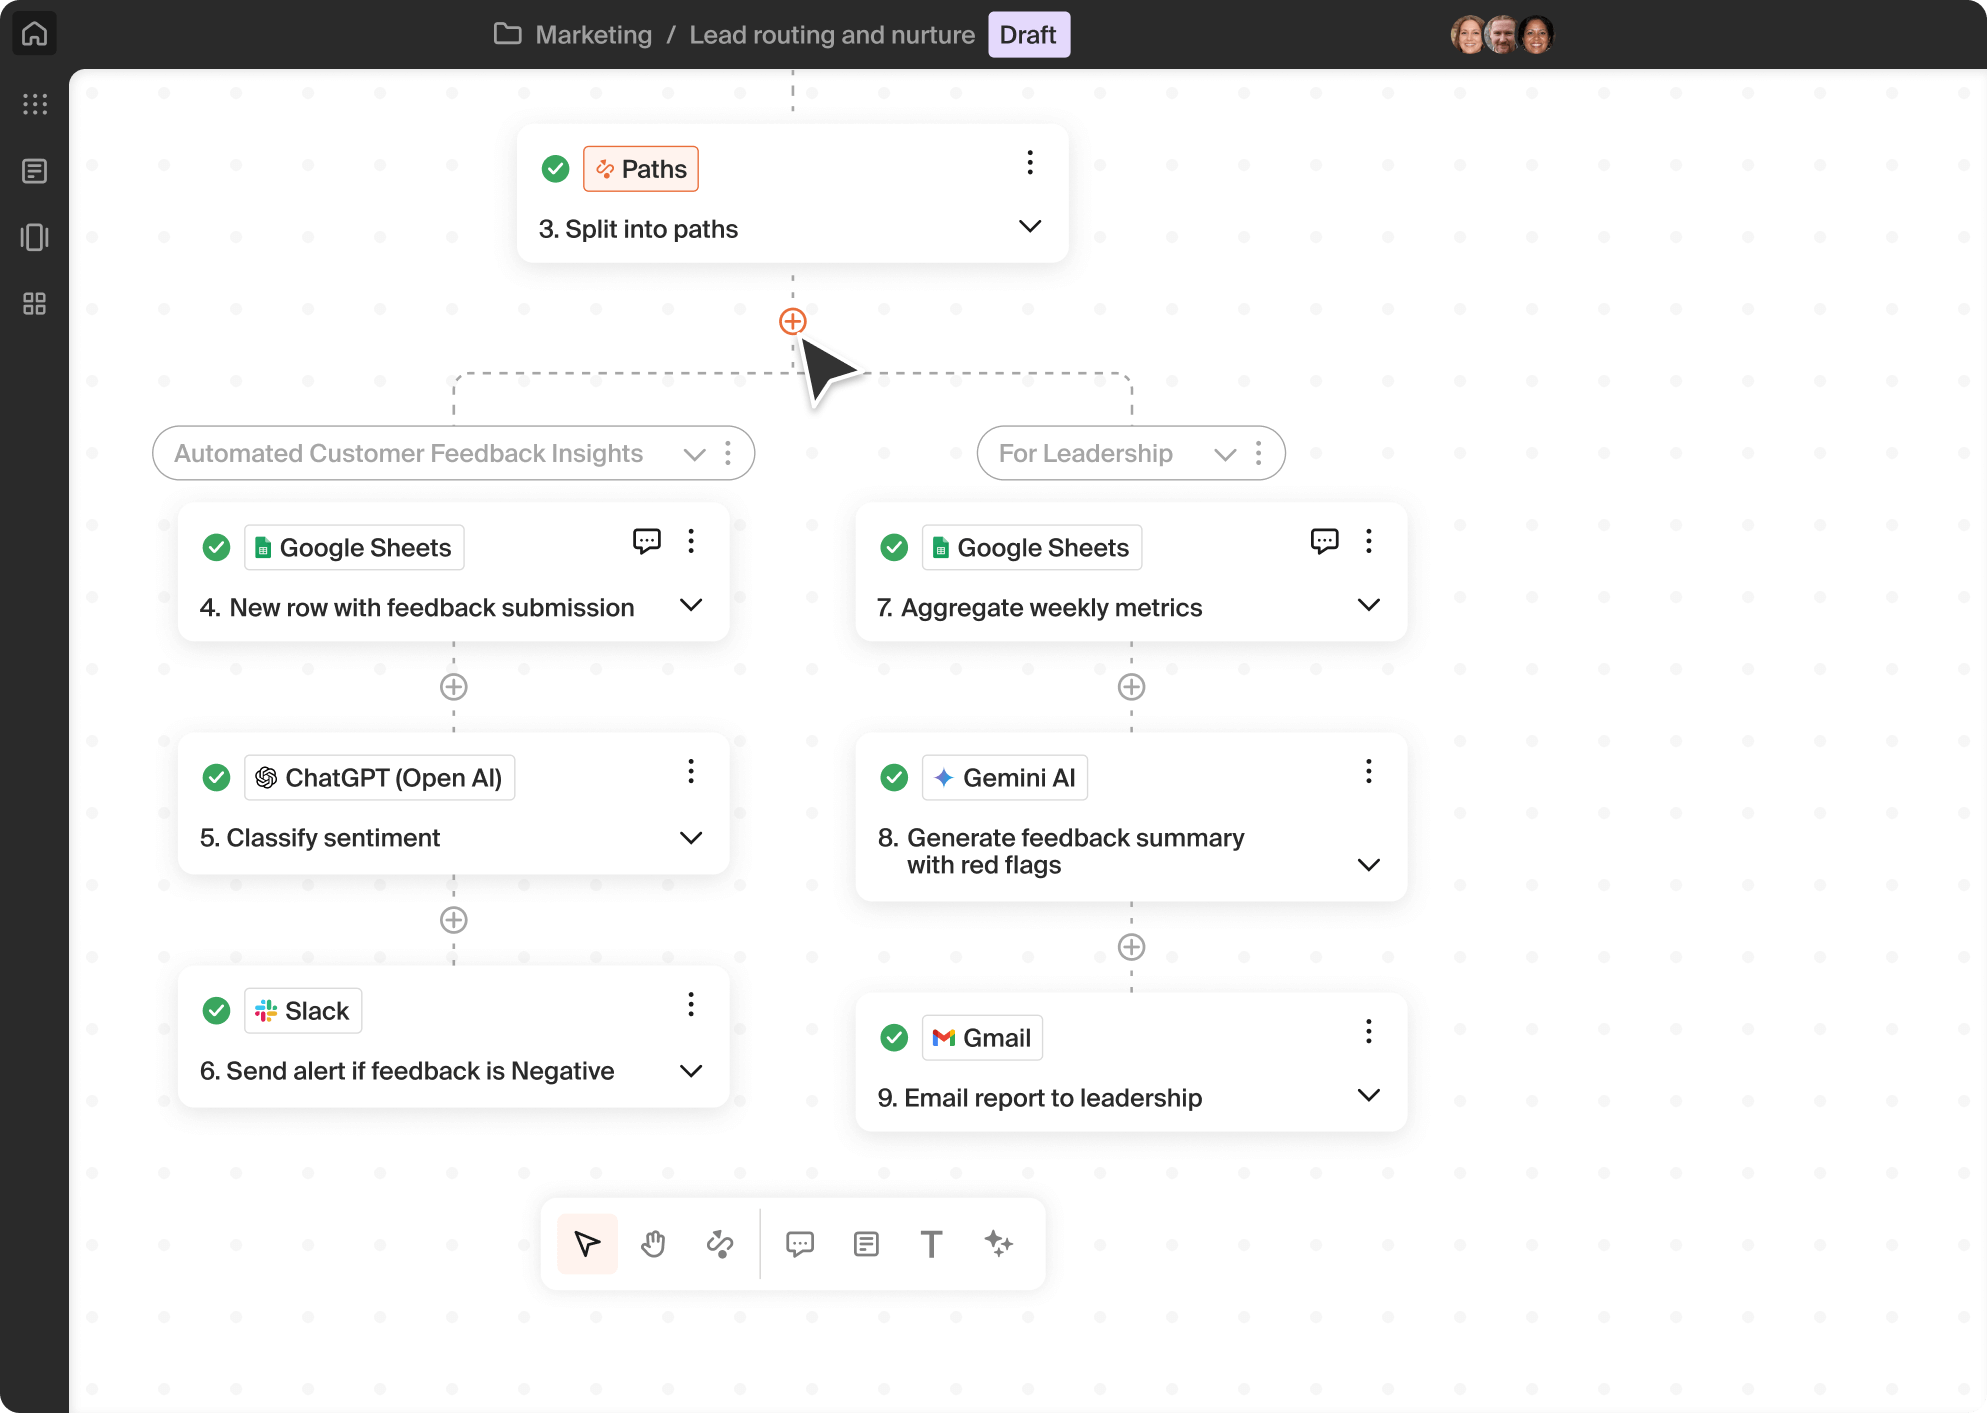Open three-dot menu on Gemini AI step
The height and width of the screenshot is (1413, 1988).
pyautogui.click(x=1368, y=772)
